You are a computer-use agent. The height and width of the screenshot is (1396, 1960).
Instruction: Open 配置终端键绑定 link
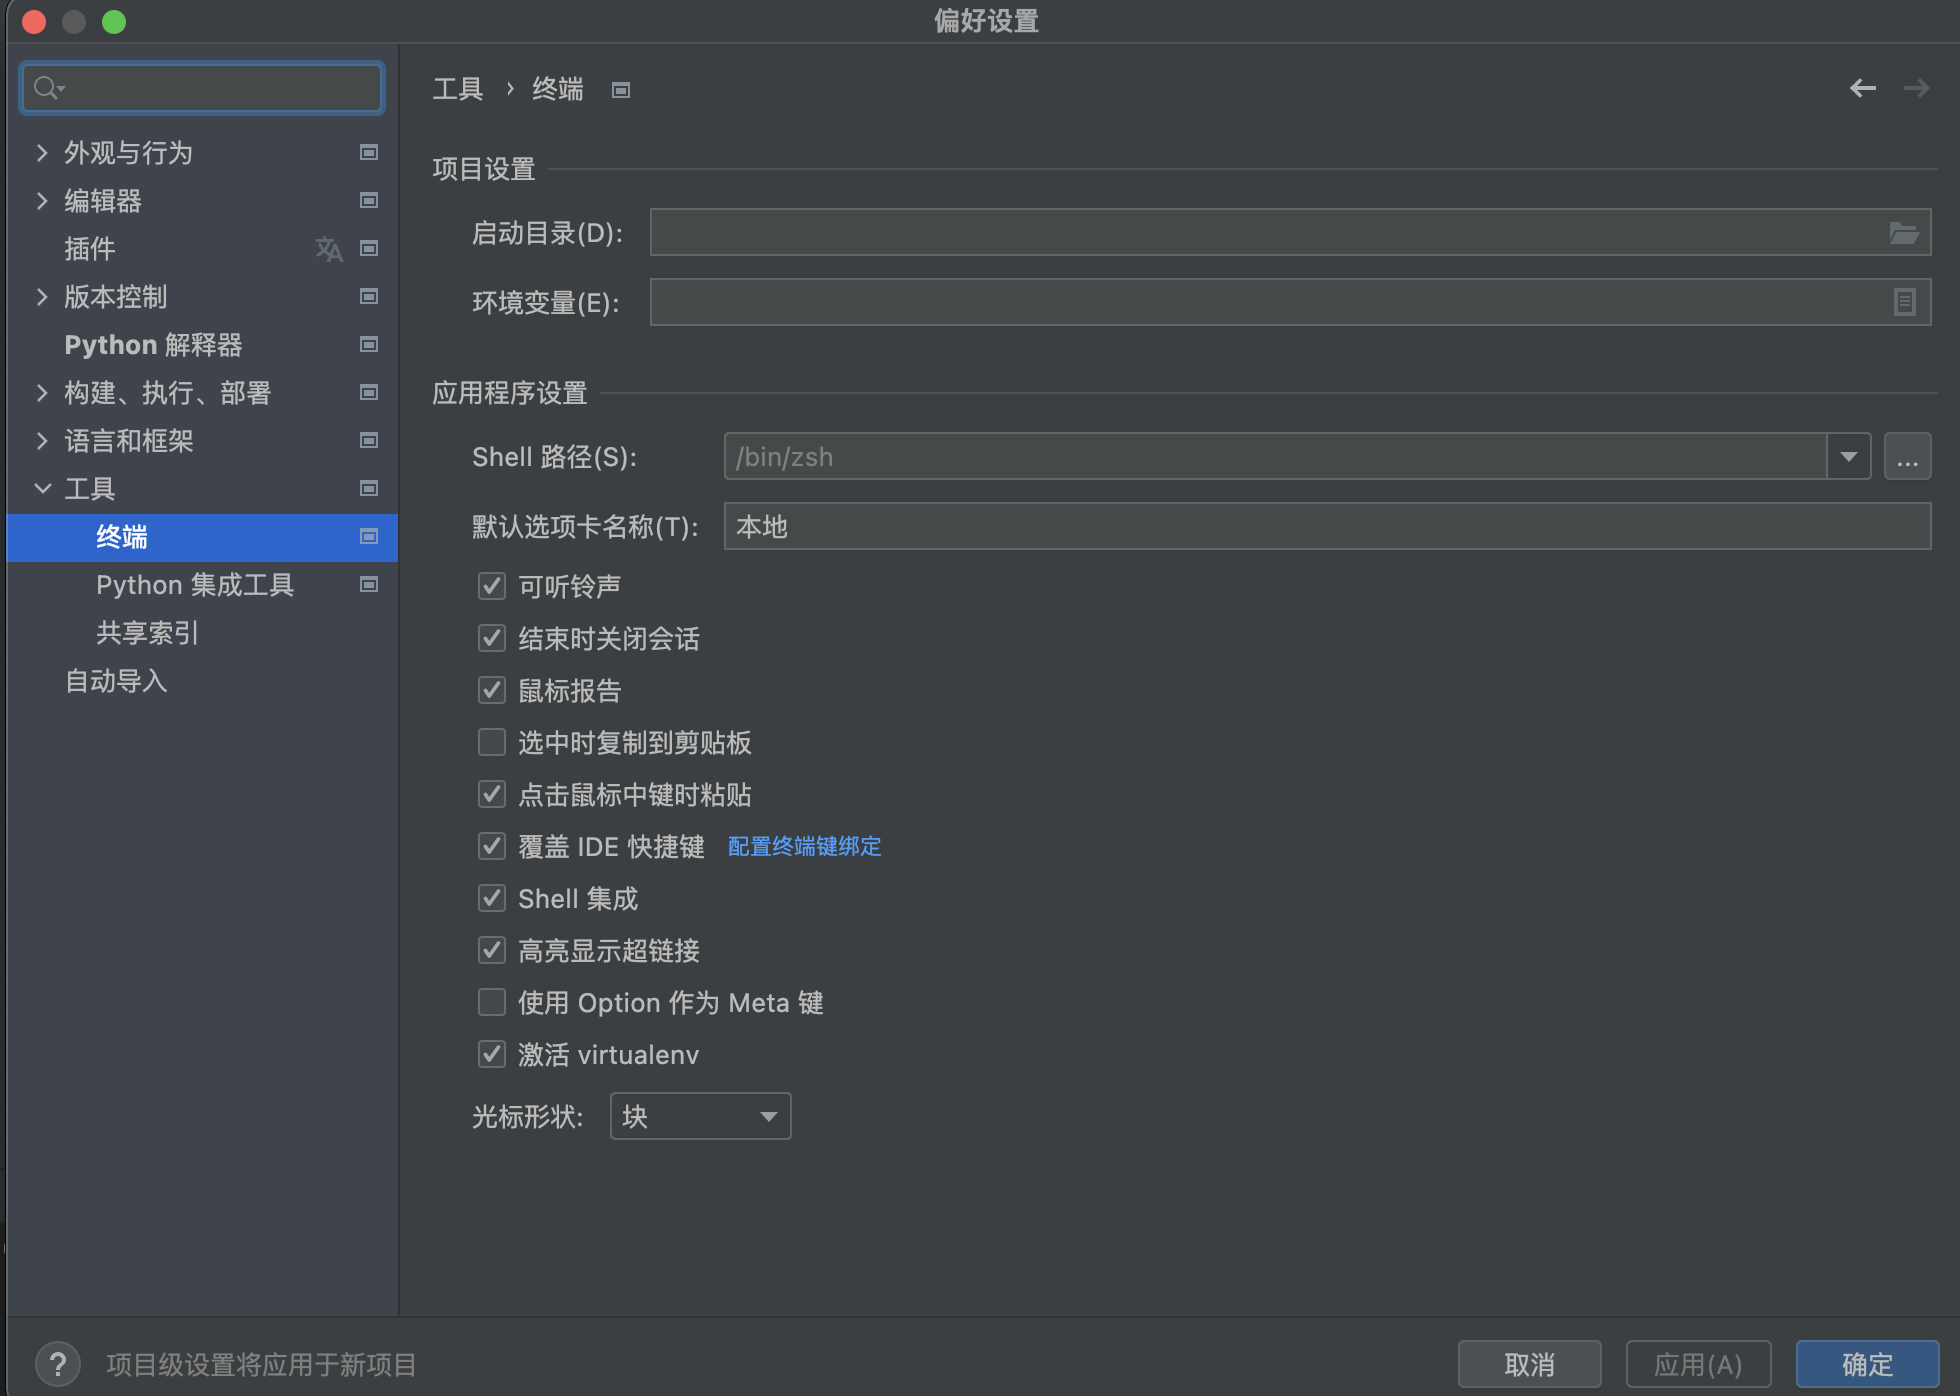[804, 847]
